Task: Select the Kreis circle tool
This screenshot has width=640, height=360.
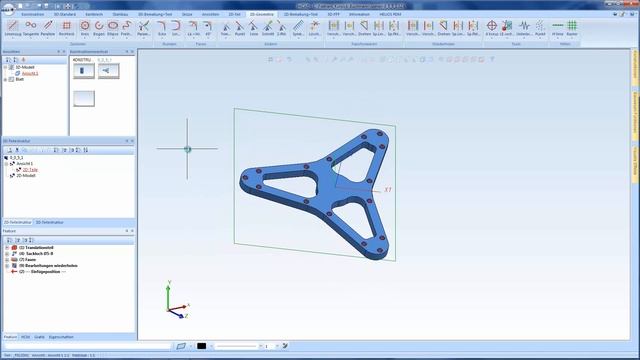Action: (85, 28)
